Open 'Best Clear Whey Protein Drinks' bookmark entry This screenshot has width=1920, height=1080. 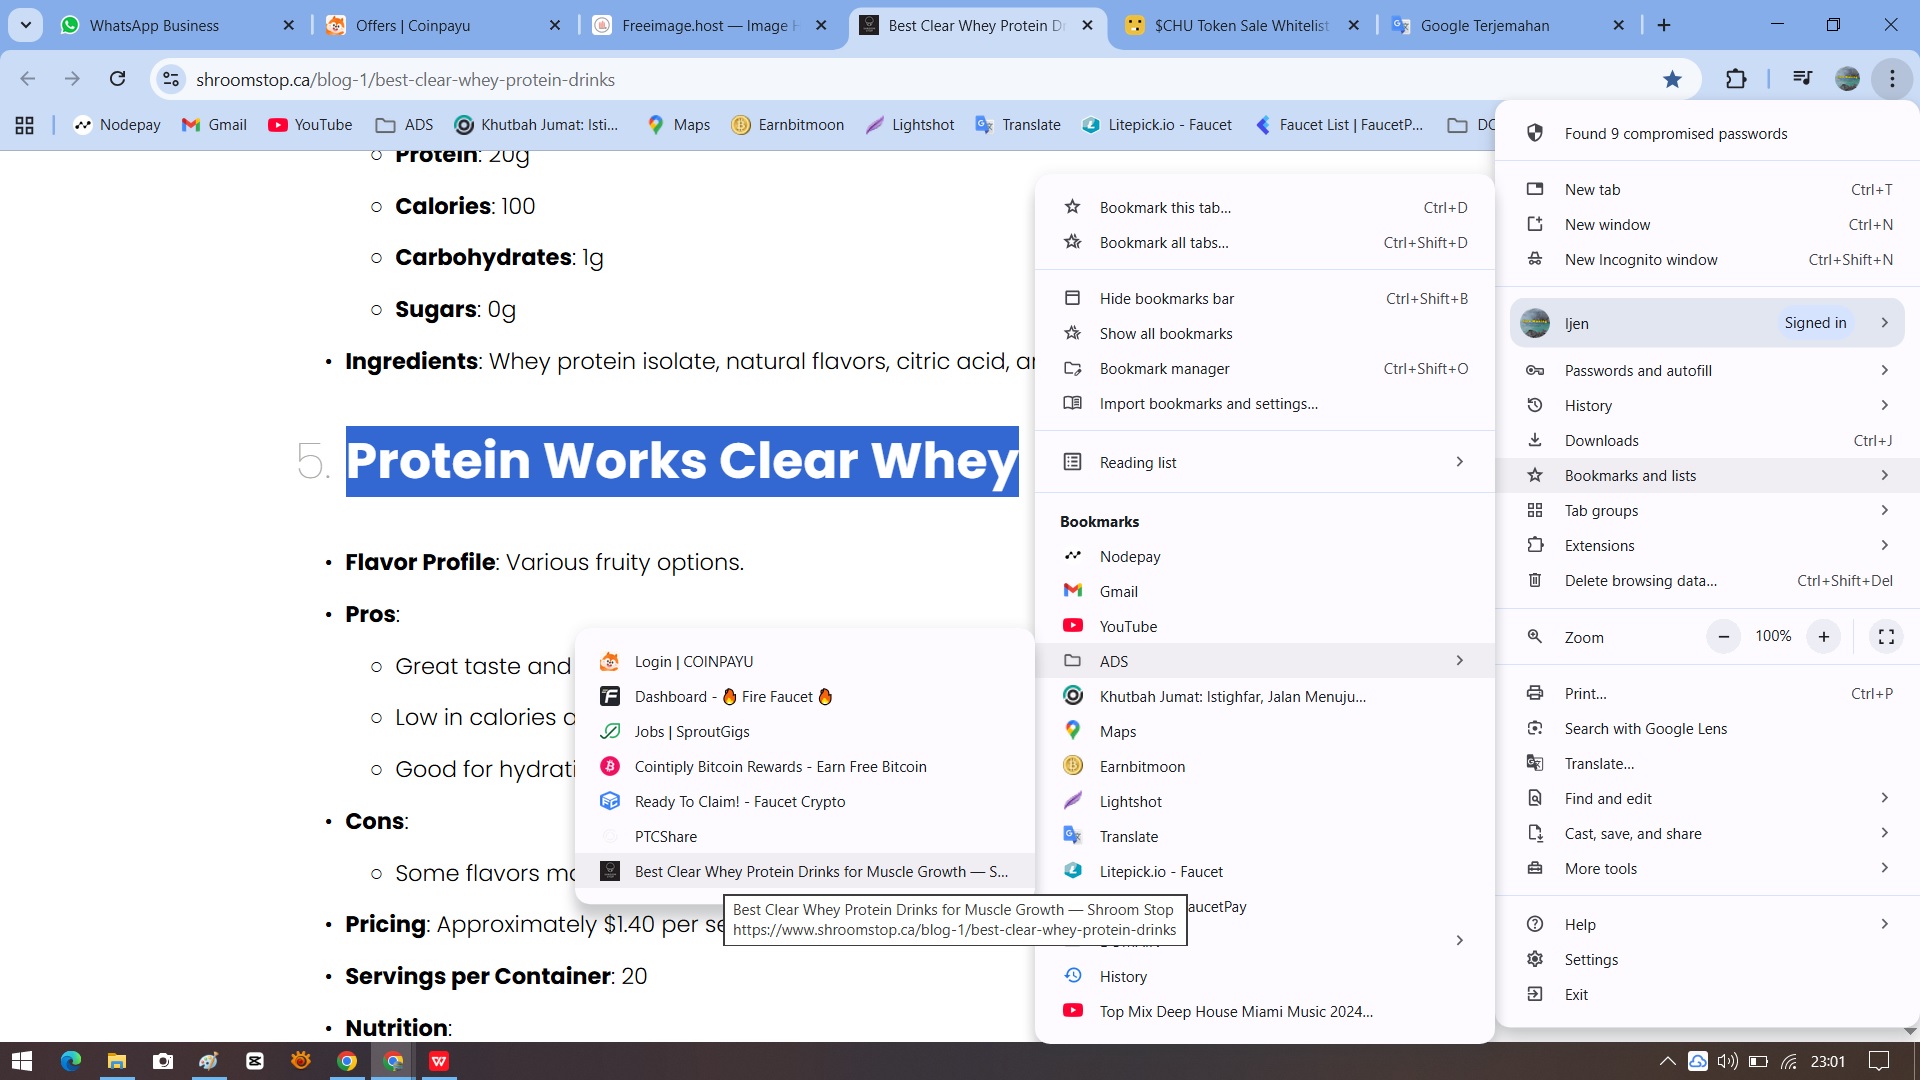pyautogui.click(x=805, y=871)
